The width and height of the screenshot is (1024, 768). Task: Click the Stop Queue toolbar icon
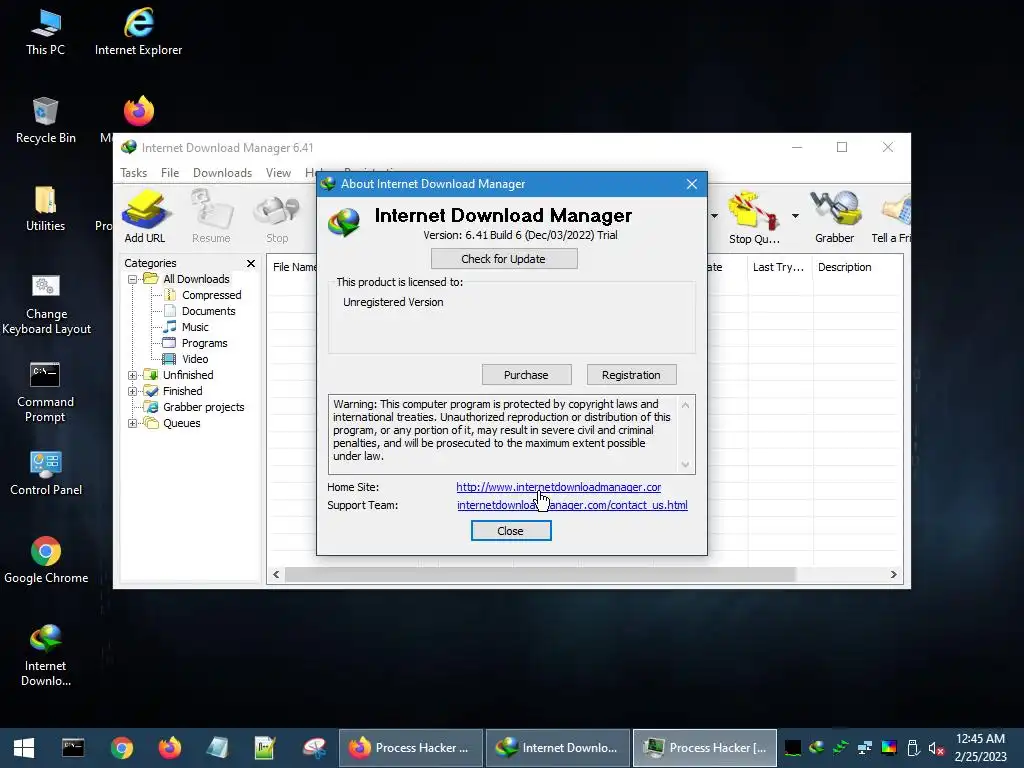pyautogui.click(x=754, y=217)
